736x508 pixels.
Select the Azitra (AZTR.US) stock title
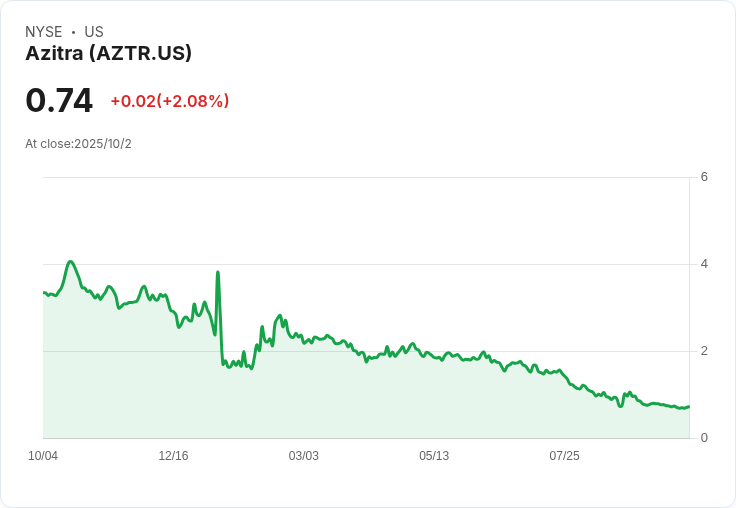click(x=108, y=53)
